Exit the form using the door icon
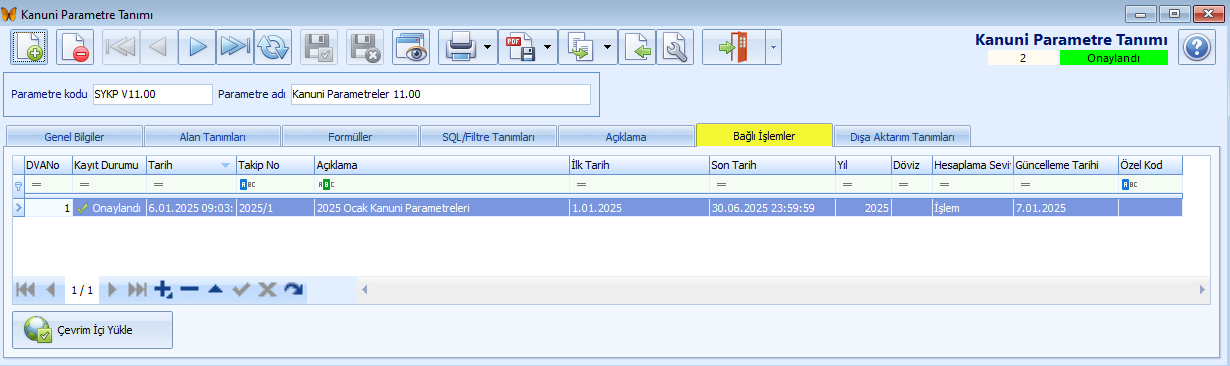This screenshot has width=1230, height=366. (x=734, y=47)
